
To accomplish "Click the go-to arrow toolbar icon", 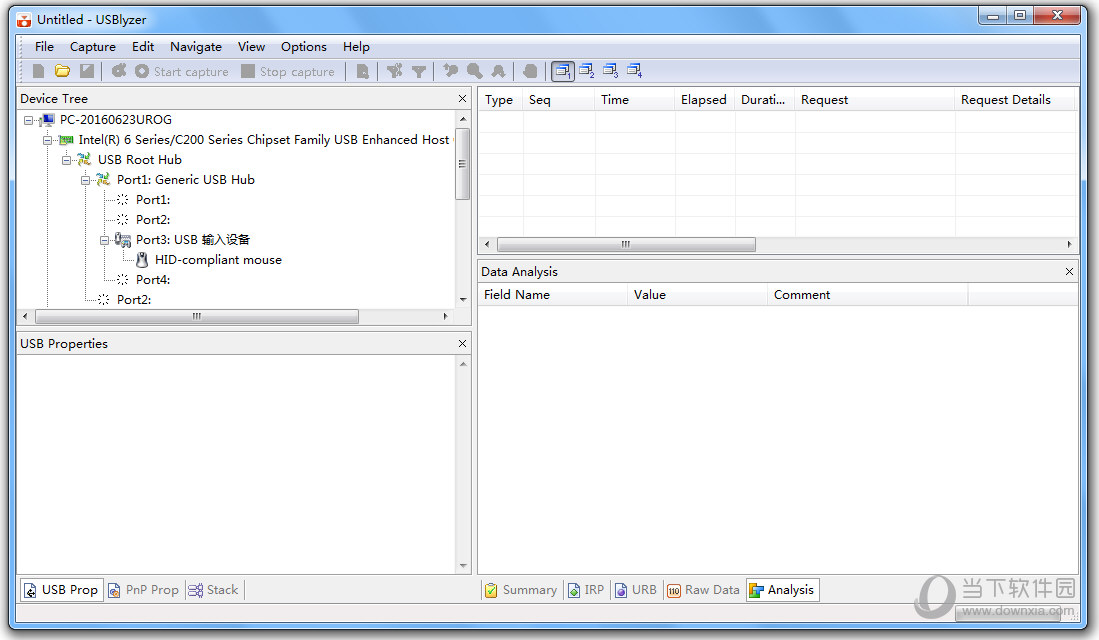I will click(x=451, y=71).
